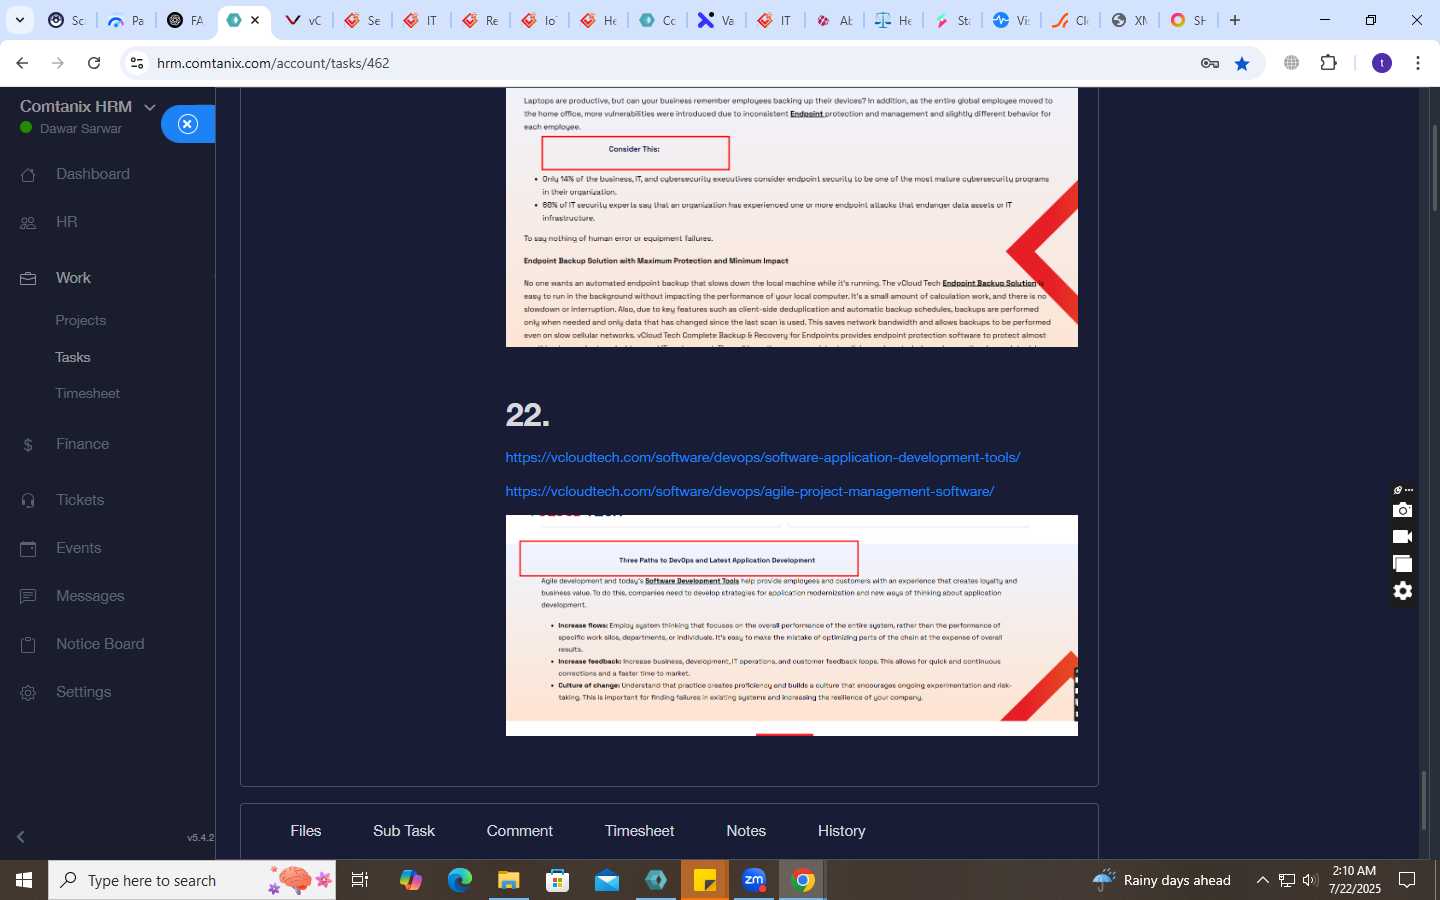Click the Dashboard menu label
The height and width of the screenshot is (900, 1440).
pyautogui.click(x=93, y=174)
